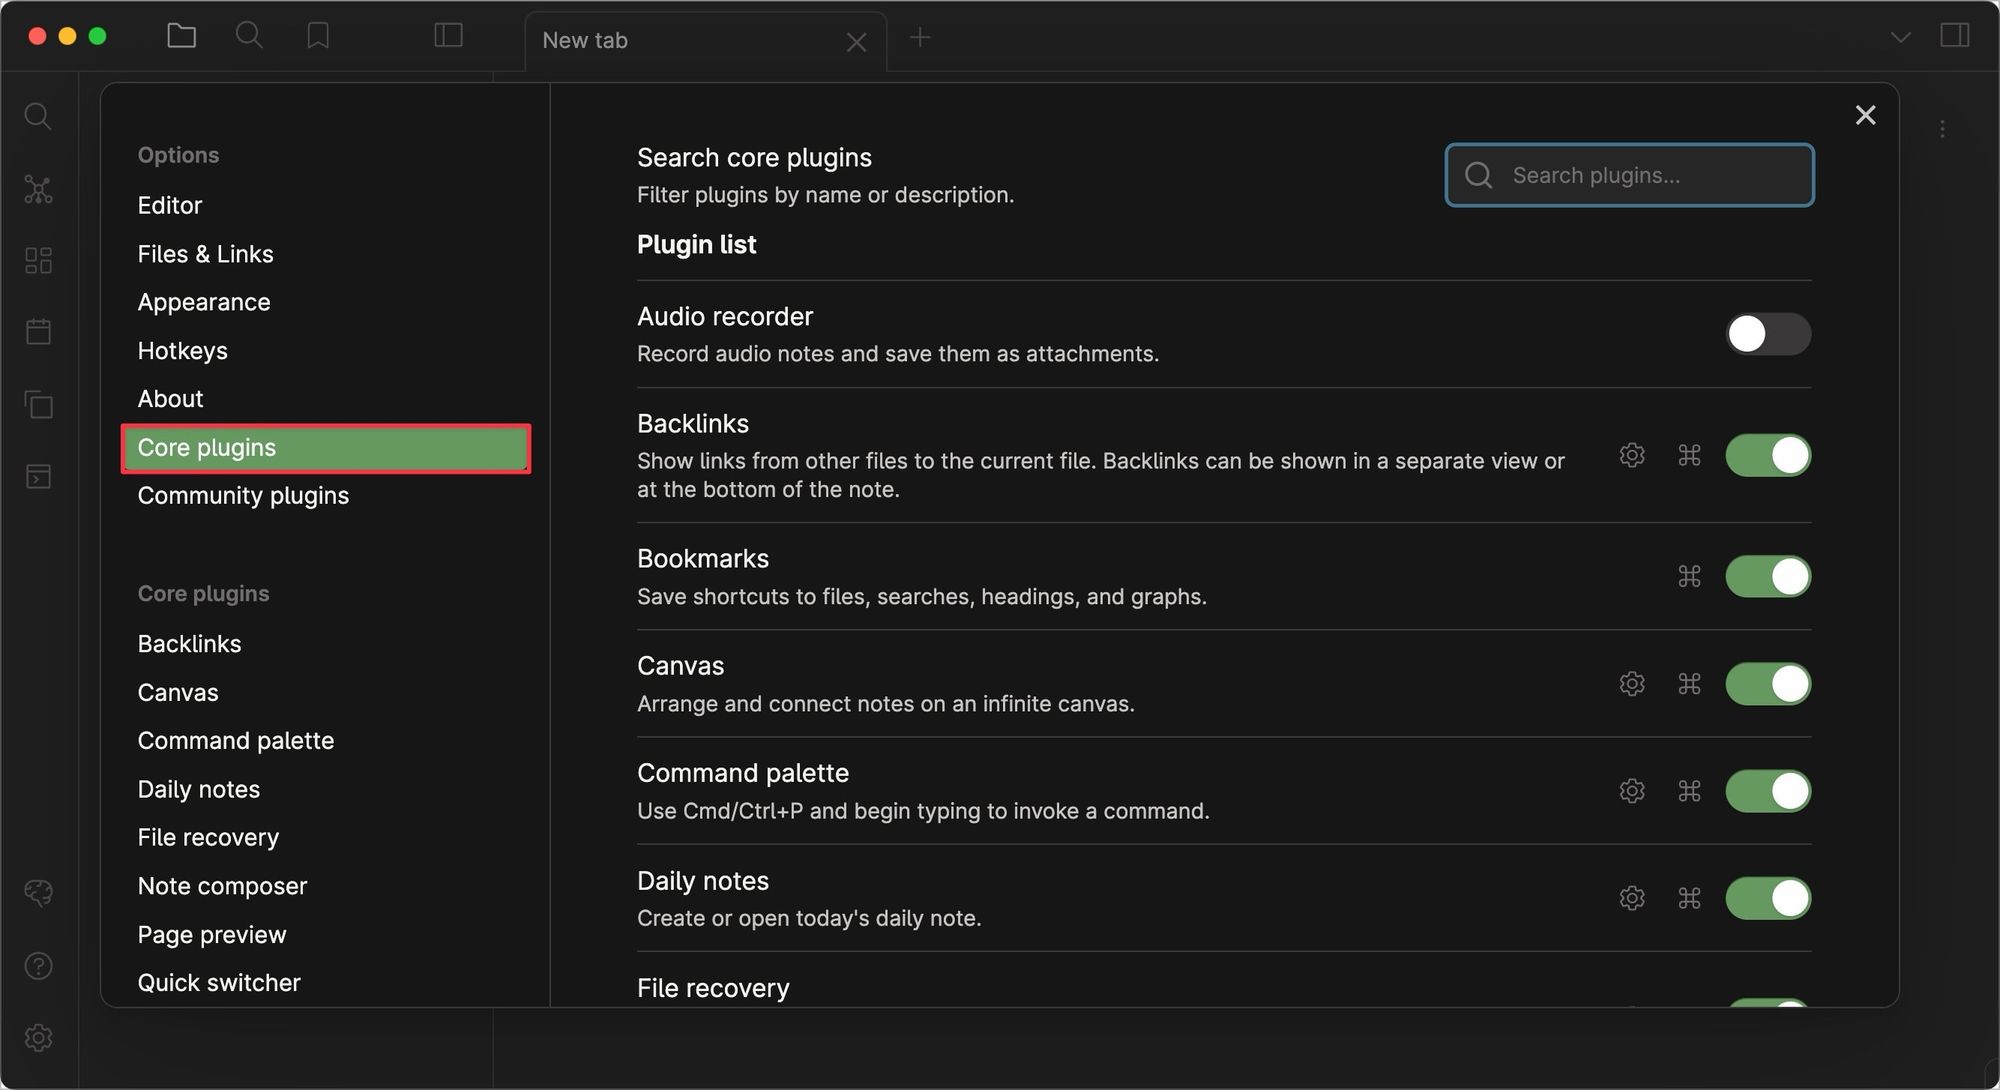Click the help question mark icon
Screen dimensions: 2000x1090
[38, 965]
